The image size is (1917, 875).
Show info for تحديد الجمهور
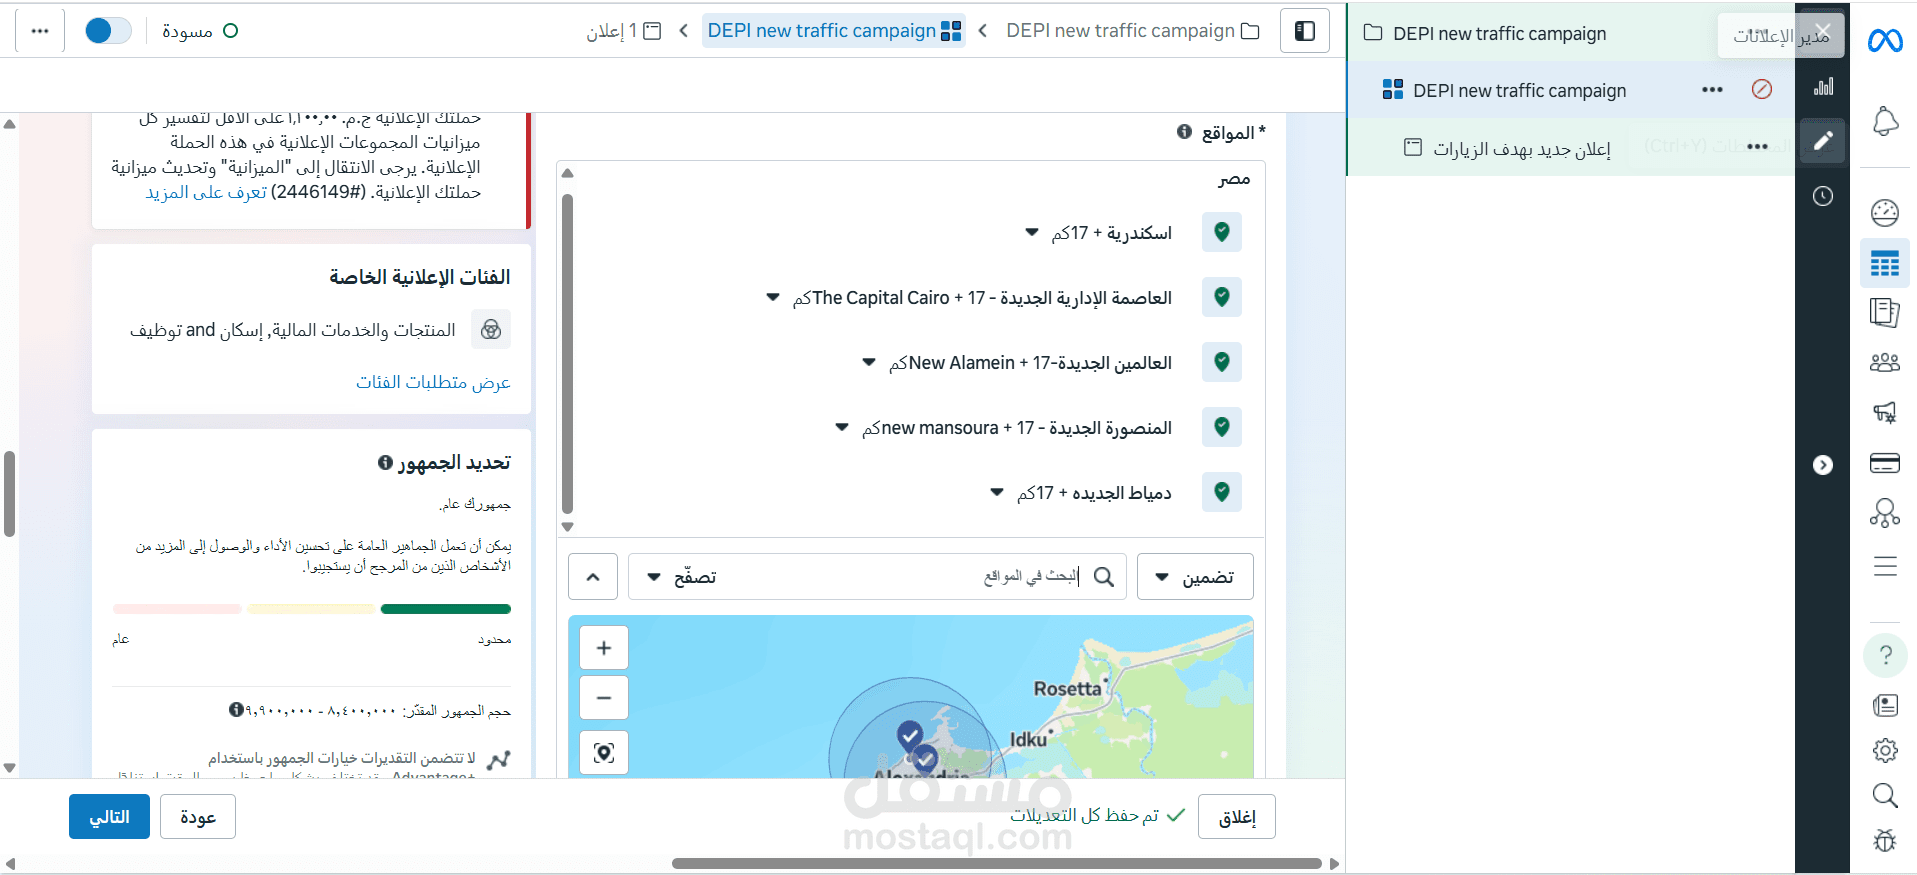click(x=385, y=462)
